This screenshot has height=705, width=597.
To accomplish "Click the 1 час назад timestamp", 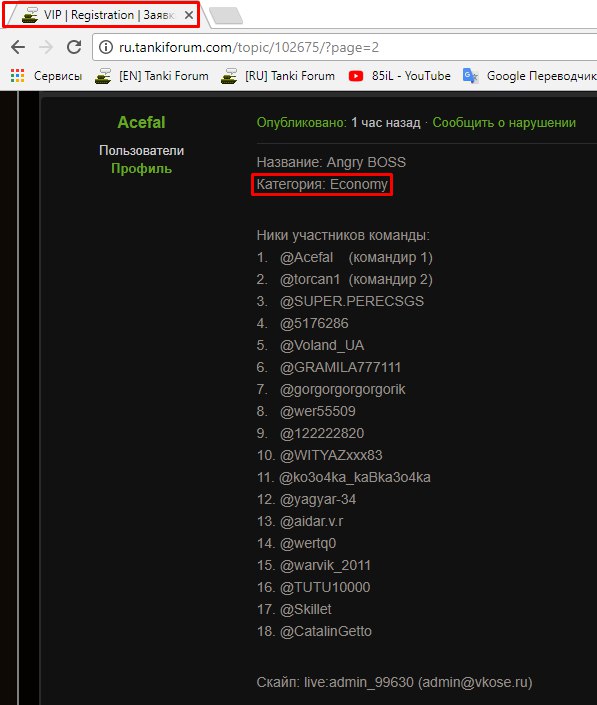I will (x=385, y=123).
